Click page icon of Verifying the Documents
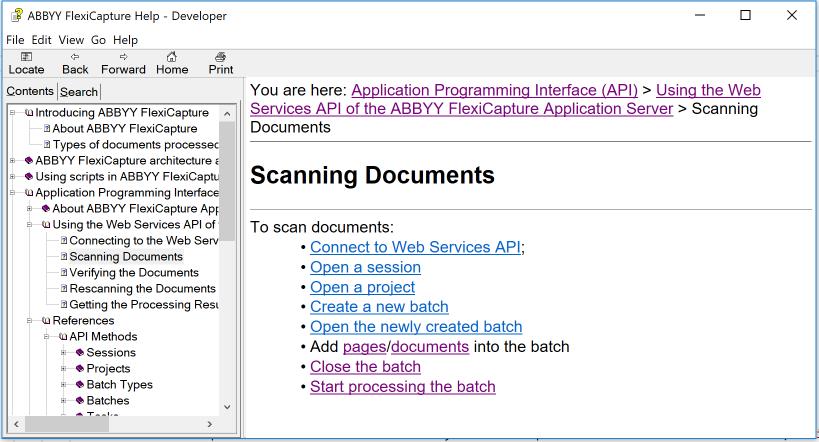 (64, 272)
